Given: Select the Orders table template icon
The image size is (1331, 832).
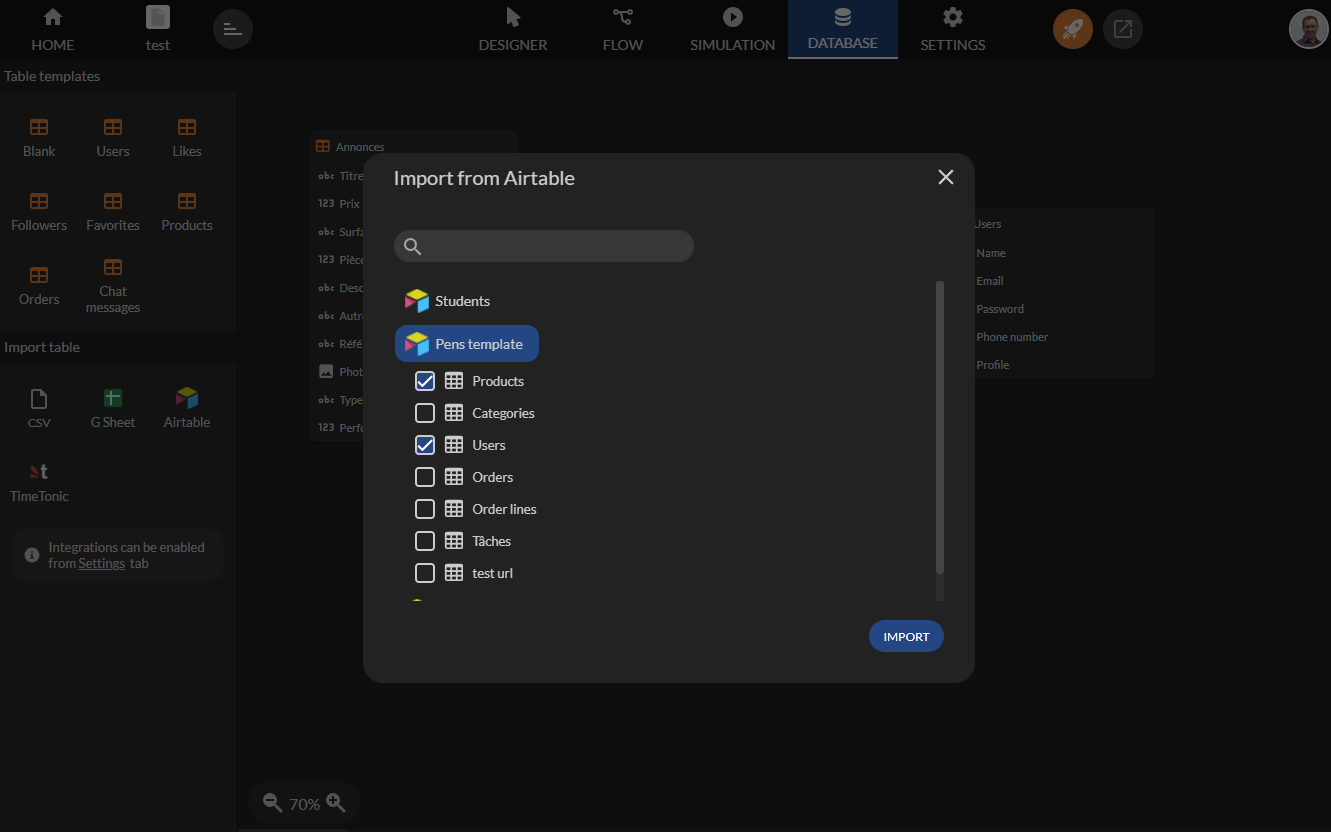Looking at the screenshot, I should 39,275.
